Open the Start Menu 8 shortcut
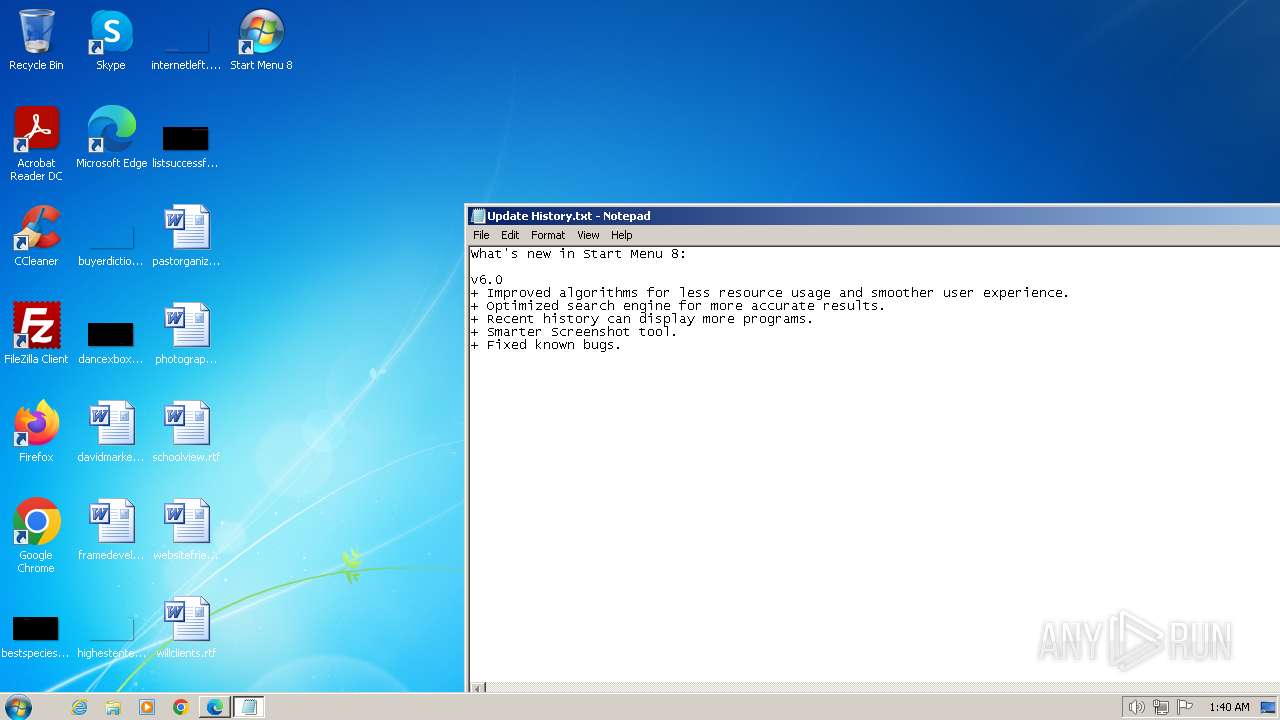Screen dimensions: 1280x720 click(261, 40)
